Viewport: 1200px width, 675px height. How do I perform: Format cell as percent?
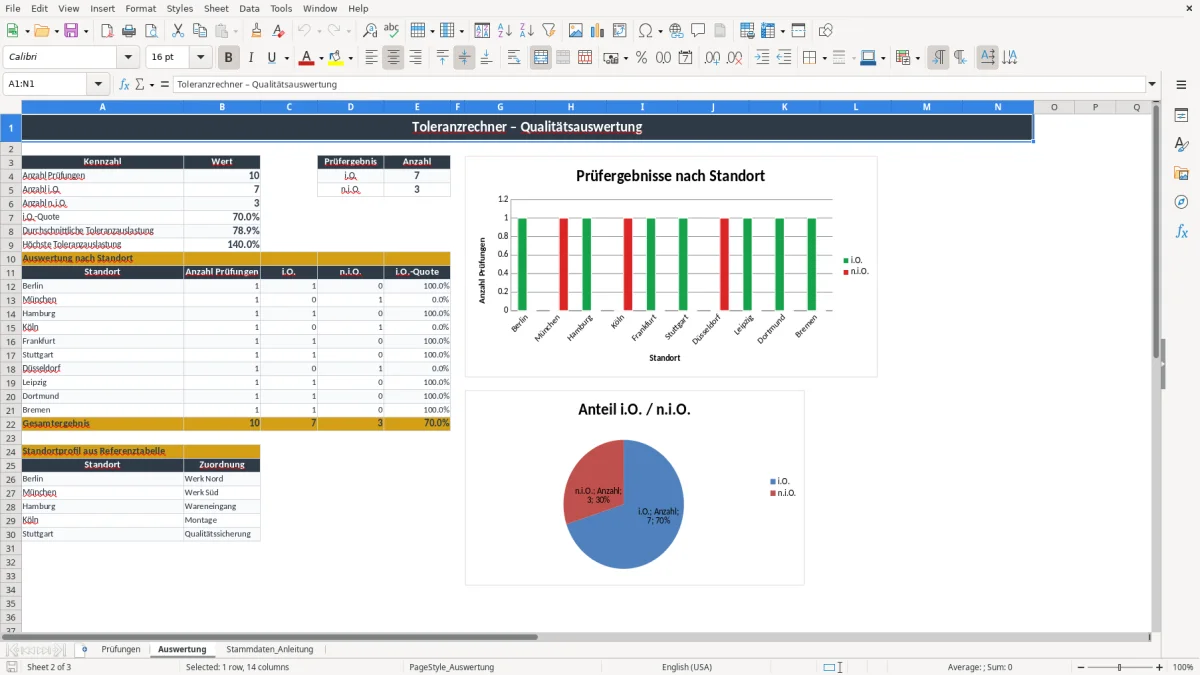(642, 58)
